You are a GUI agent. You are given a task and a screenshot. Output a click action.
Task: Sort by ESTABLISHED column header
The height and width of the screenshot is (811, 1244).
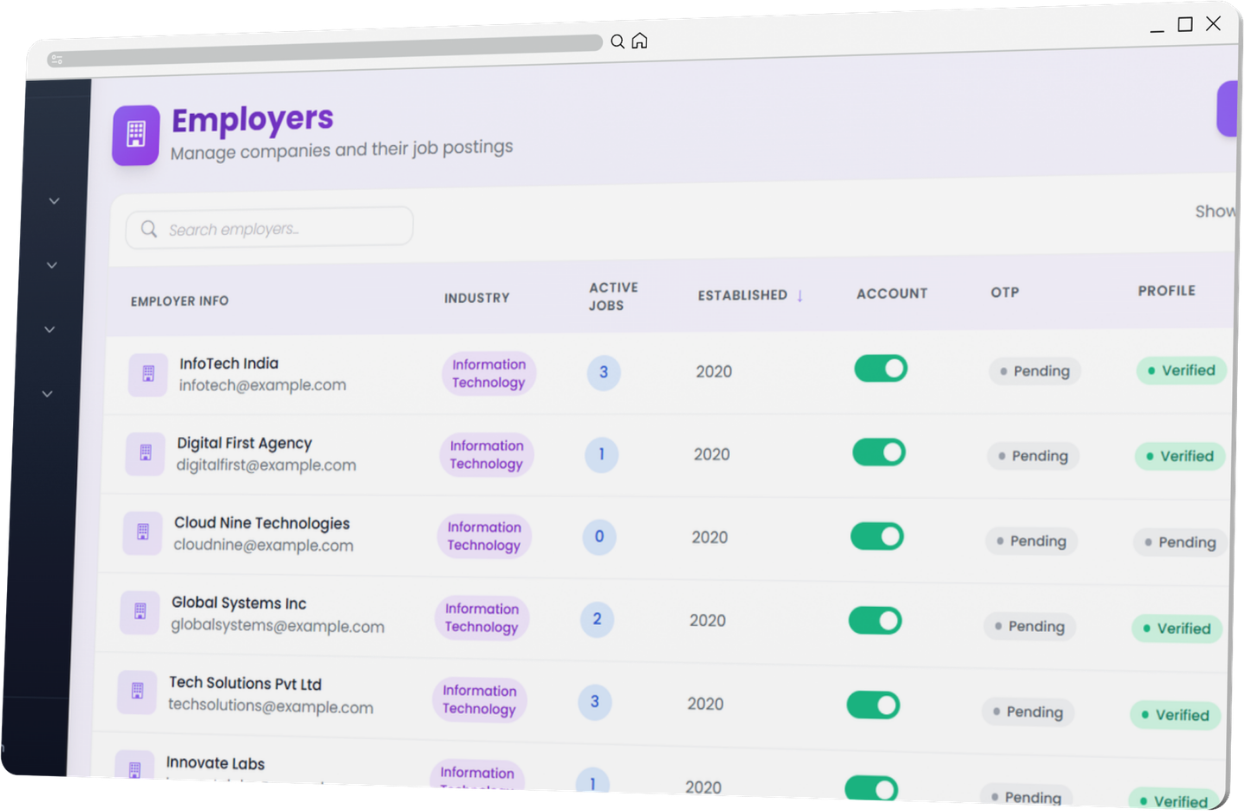(742, 295)
